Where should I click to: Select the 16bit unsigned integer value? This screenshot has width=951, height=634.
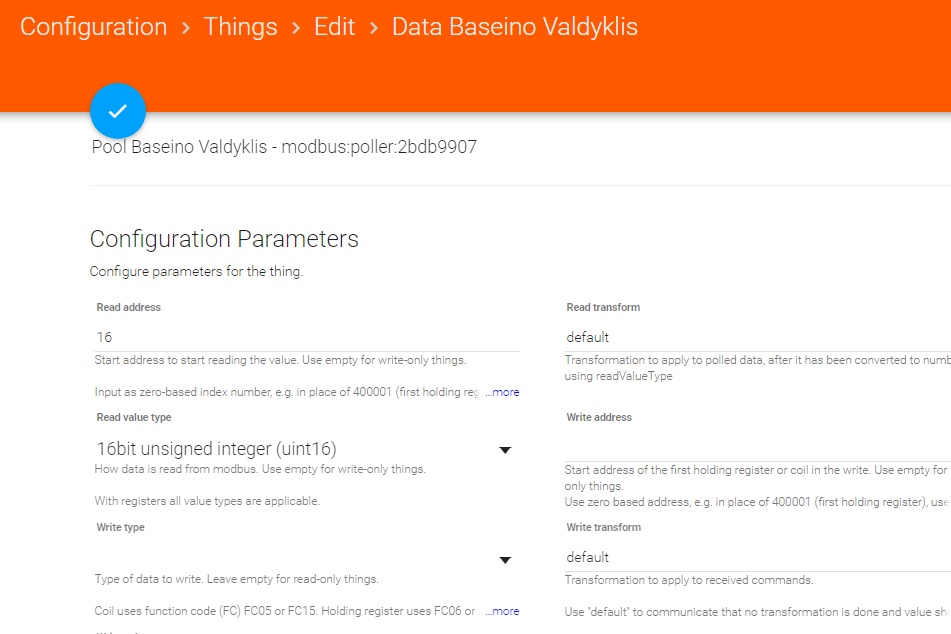[x=216, y=449]
